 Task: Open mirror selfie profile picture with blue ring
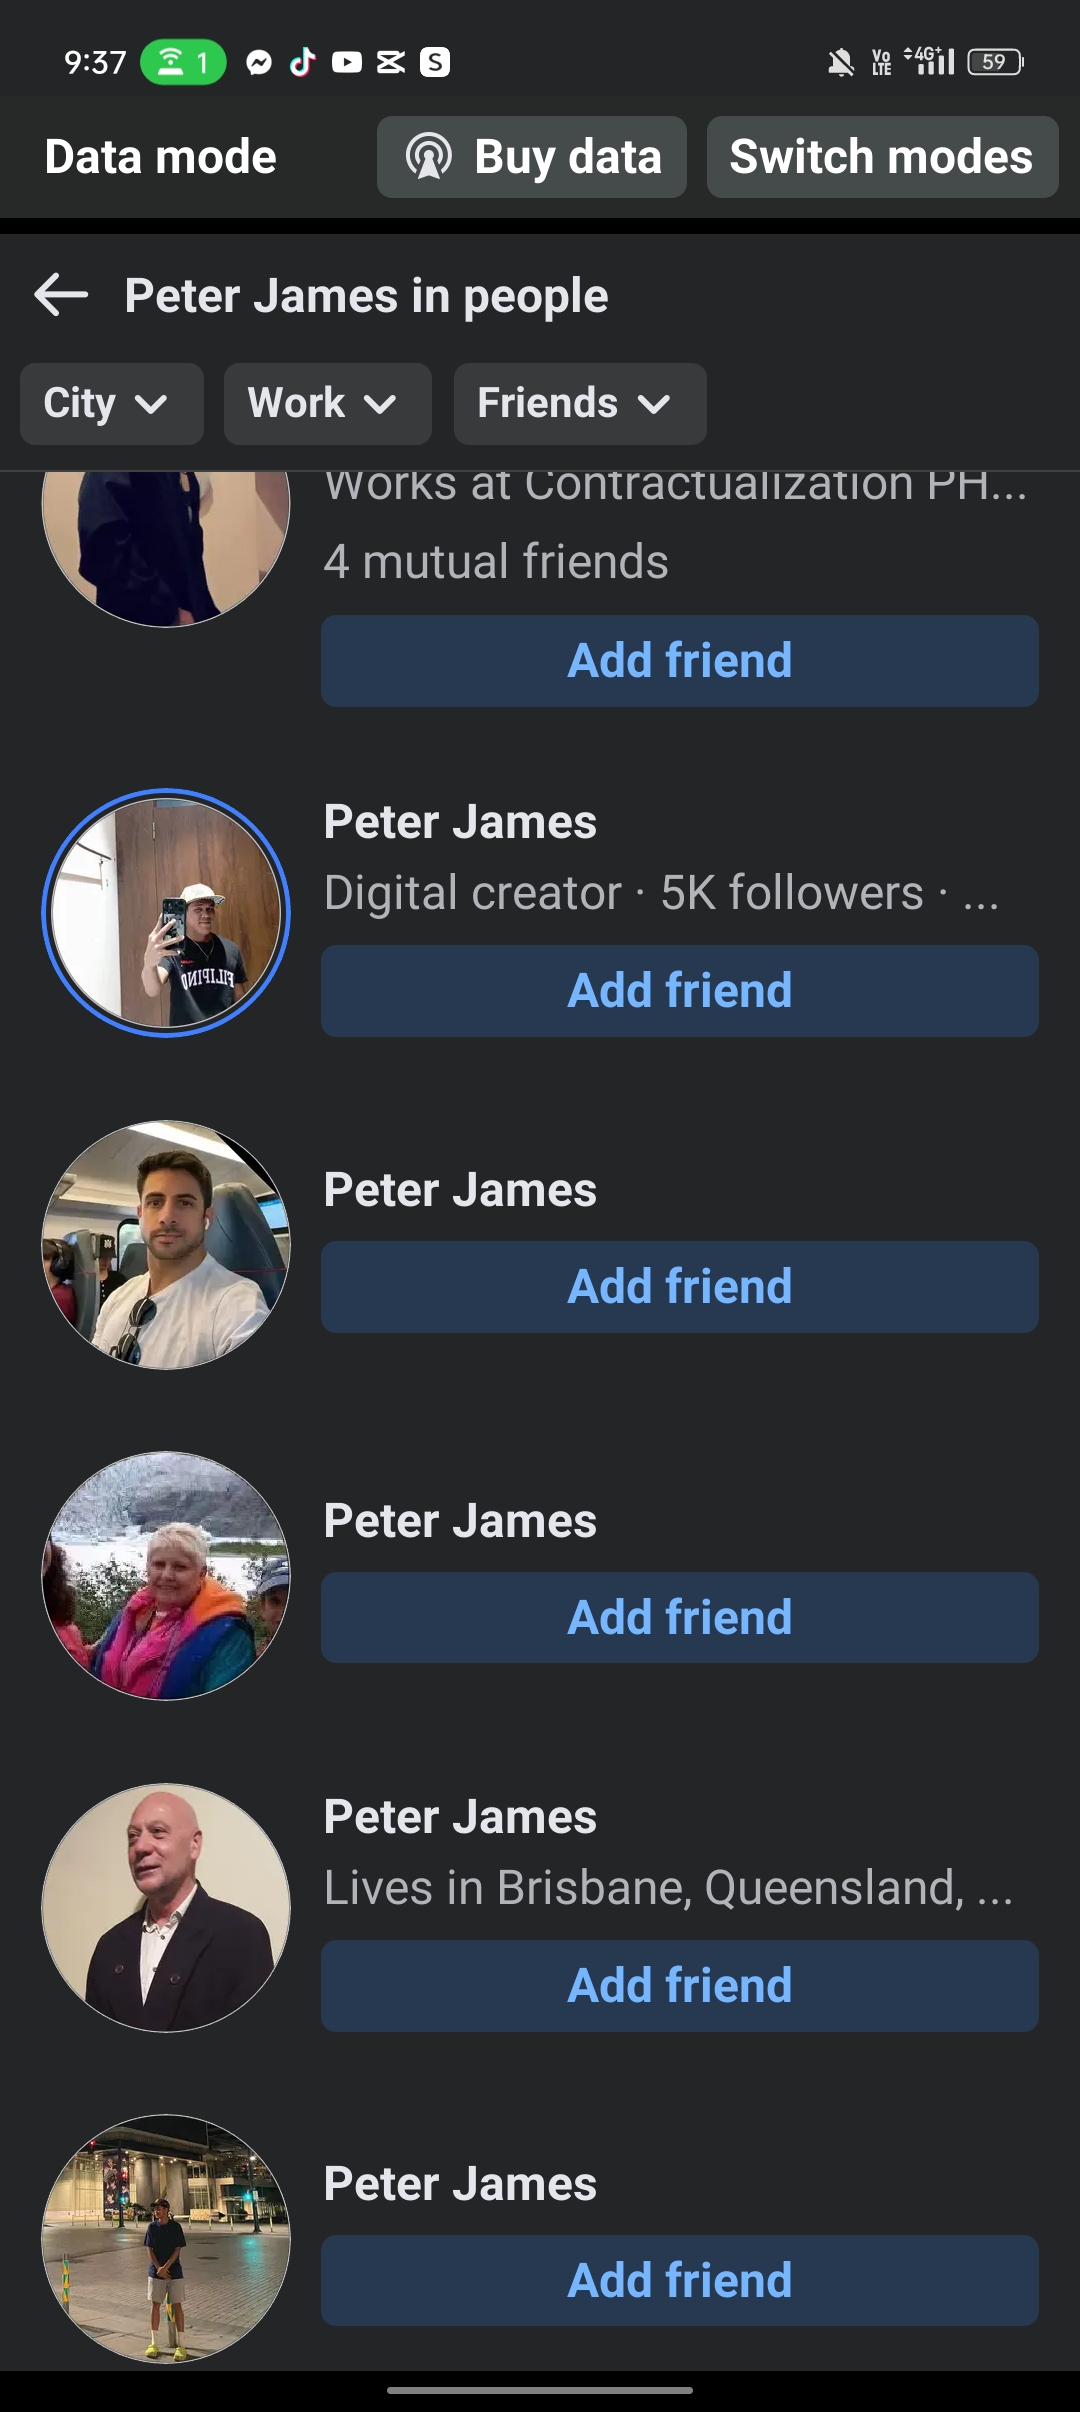pos(166,913)
